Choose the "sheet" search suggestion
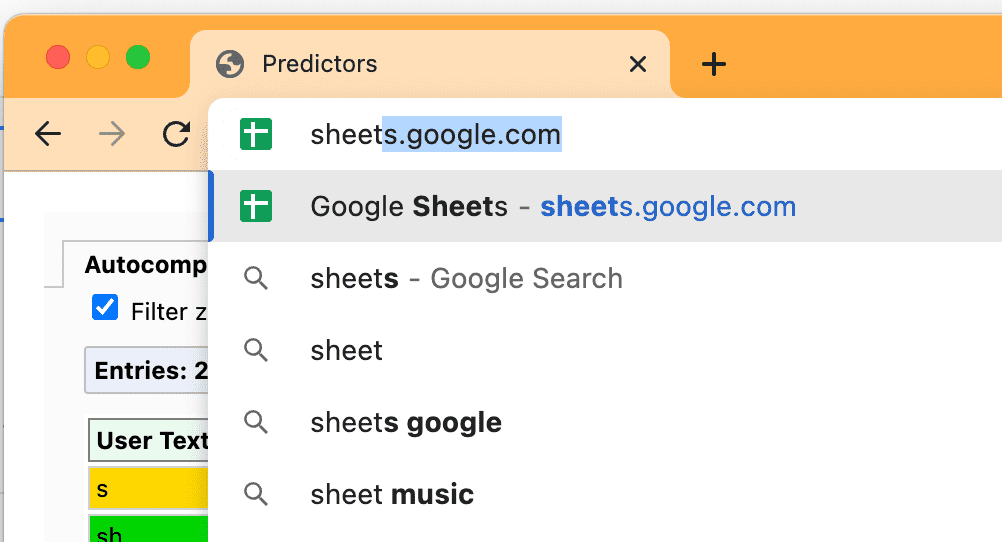This screenshot has width=1002, height=542. 347,351
